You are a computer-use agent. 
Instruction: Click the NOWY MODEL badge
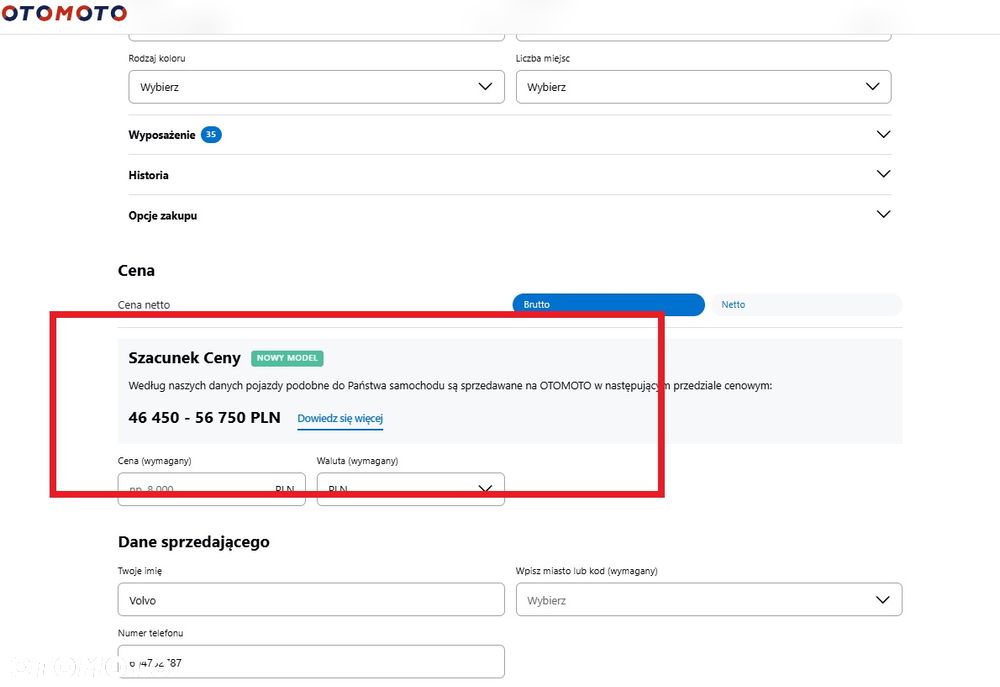(x=287, y=358)
